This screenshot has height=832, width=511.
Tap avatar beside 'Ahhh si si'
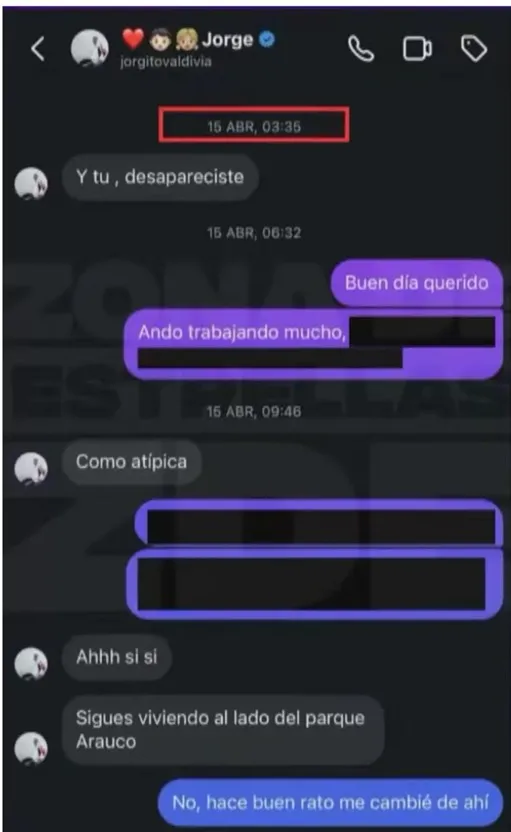[31, 663]
